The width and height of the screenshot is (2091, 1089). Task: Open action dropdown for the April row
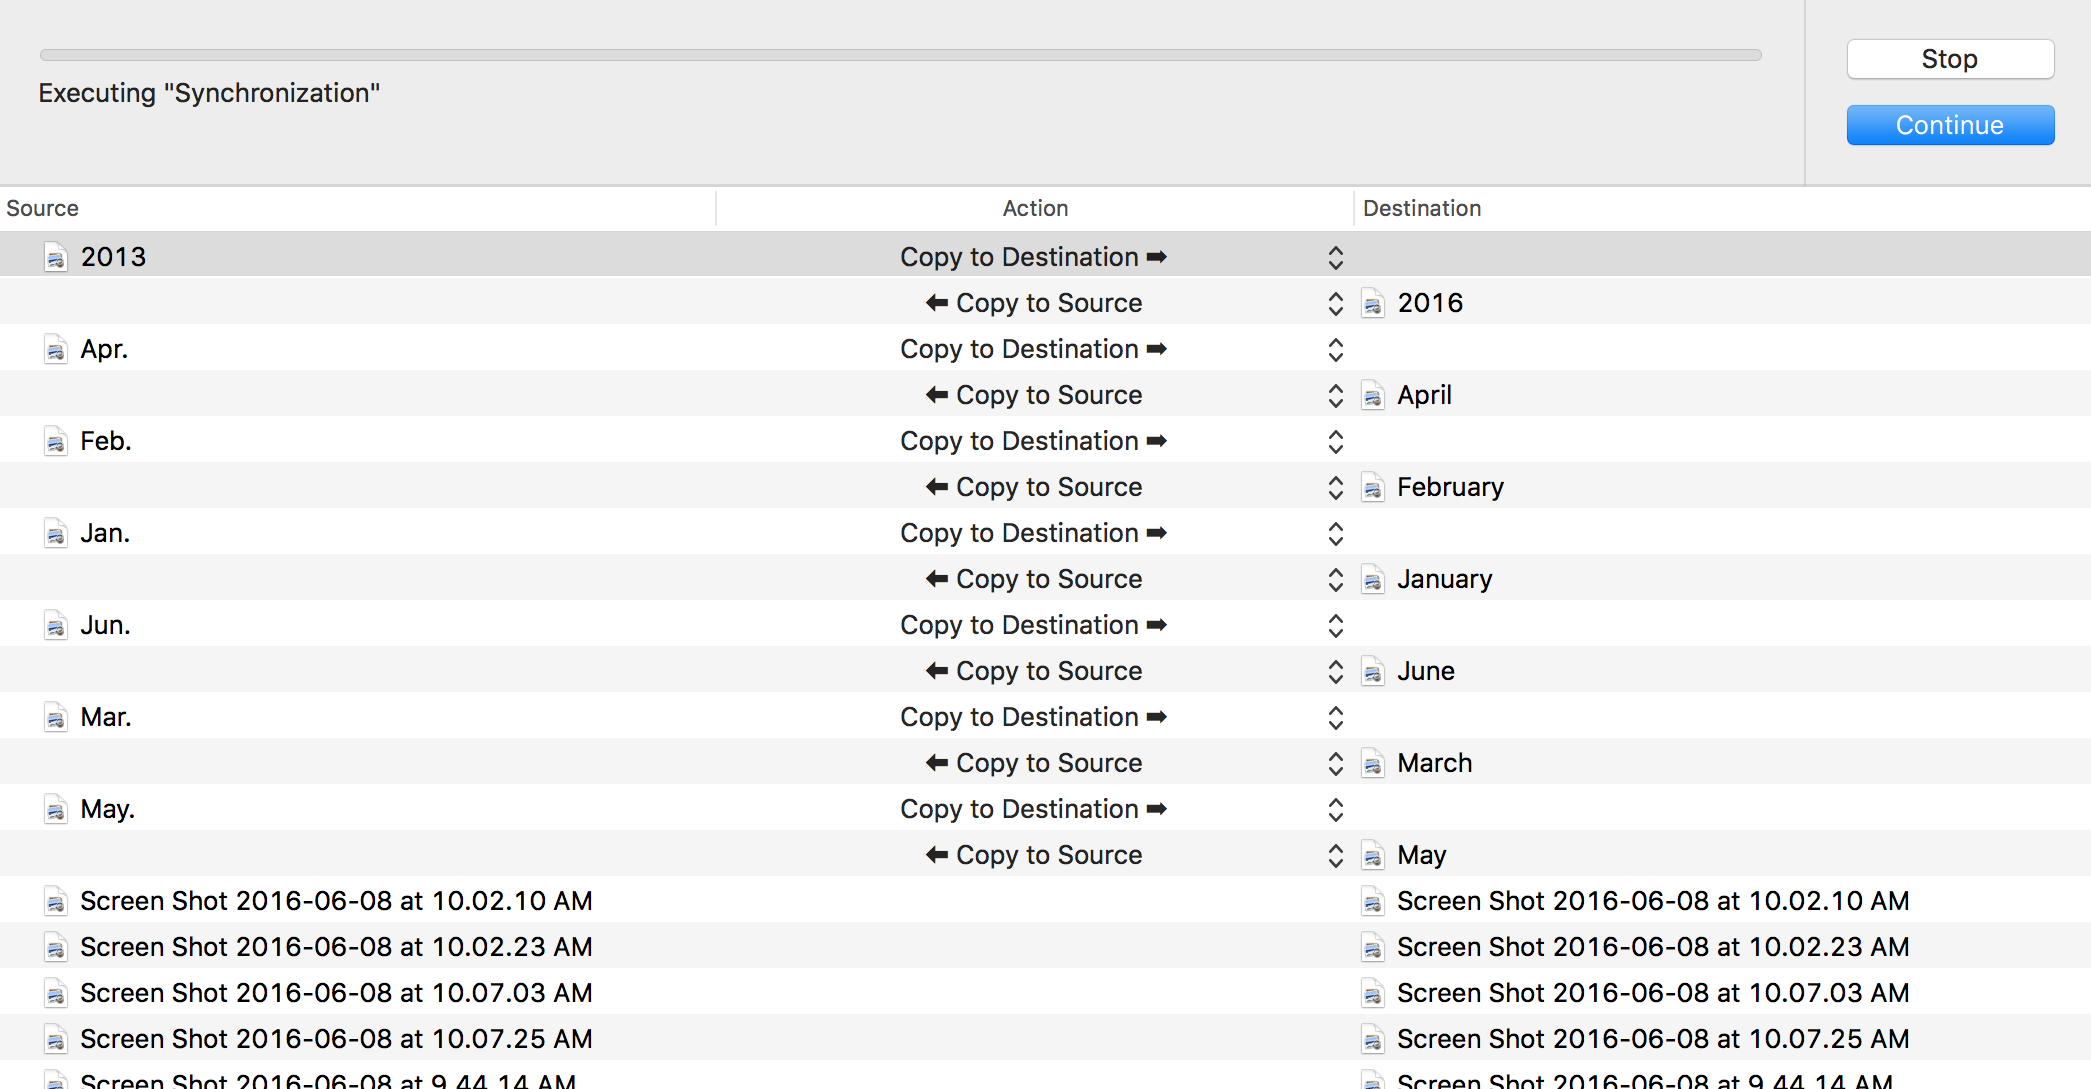coord(1335,395)
